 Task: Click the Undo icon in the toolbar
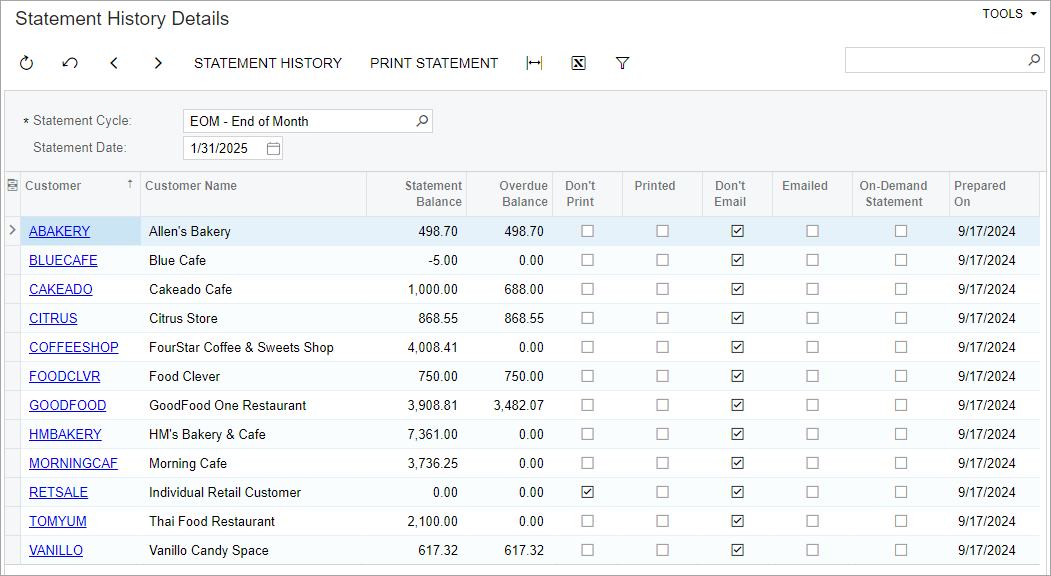[70, 63]
